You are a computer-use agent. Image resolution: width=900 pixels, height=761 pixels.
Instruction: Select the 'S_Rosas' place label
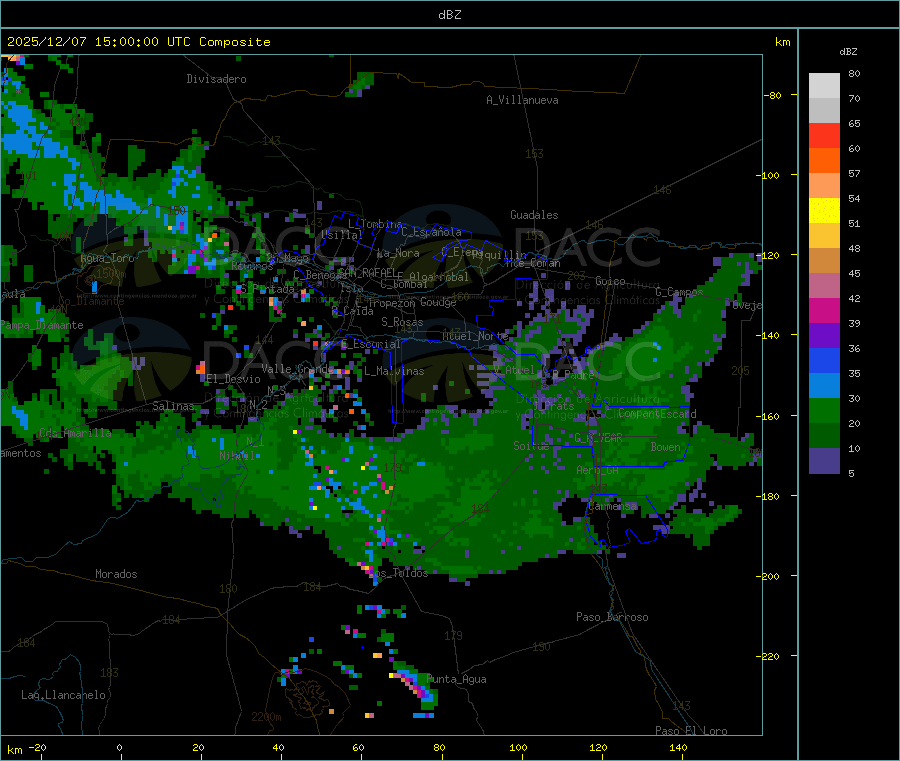402,322
